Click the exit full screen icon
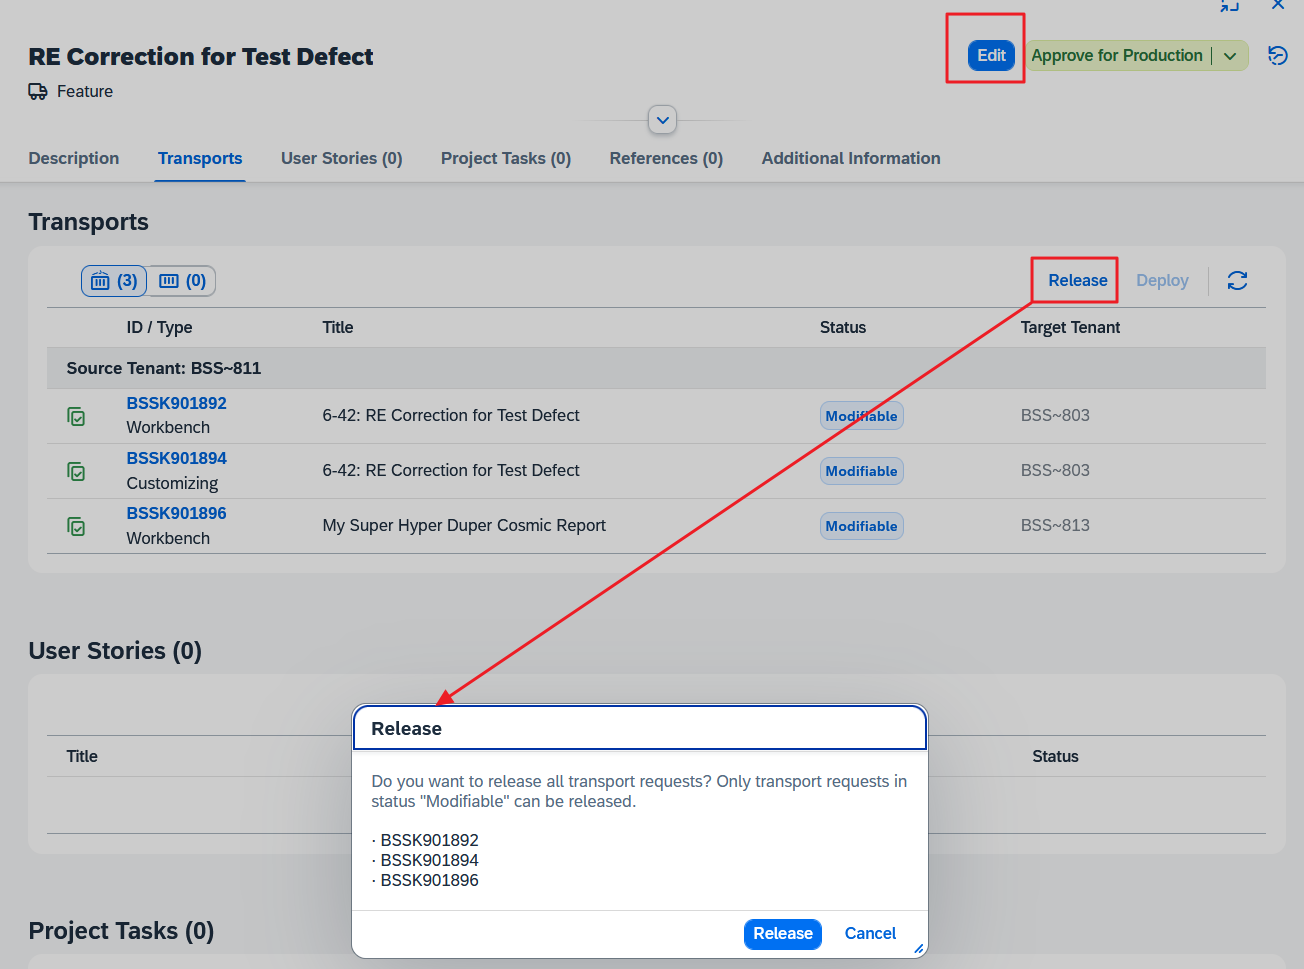The height and width of the screenshot is (969, 1304). click(x=1229, y=5)
